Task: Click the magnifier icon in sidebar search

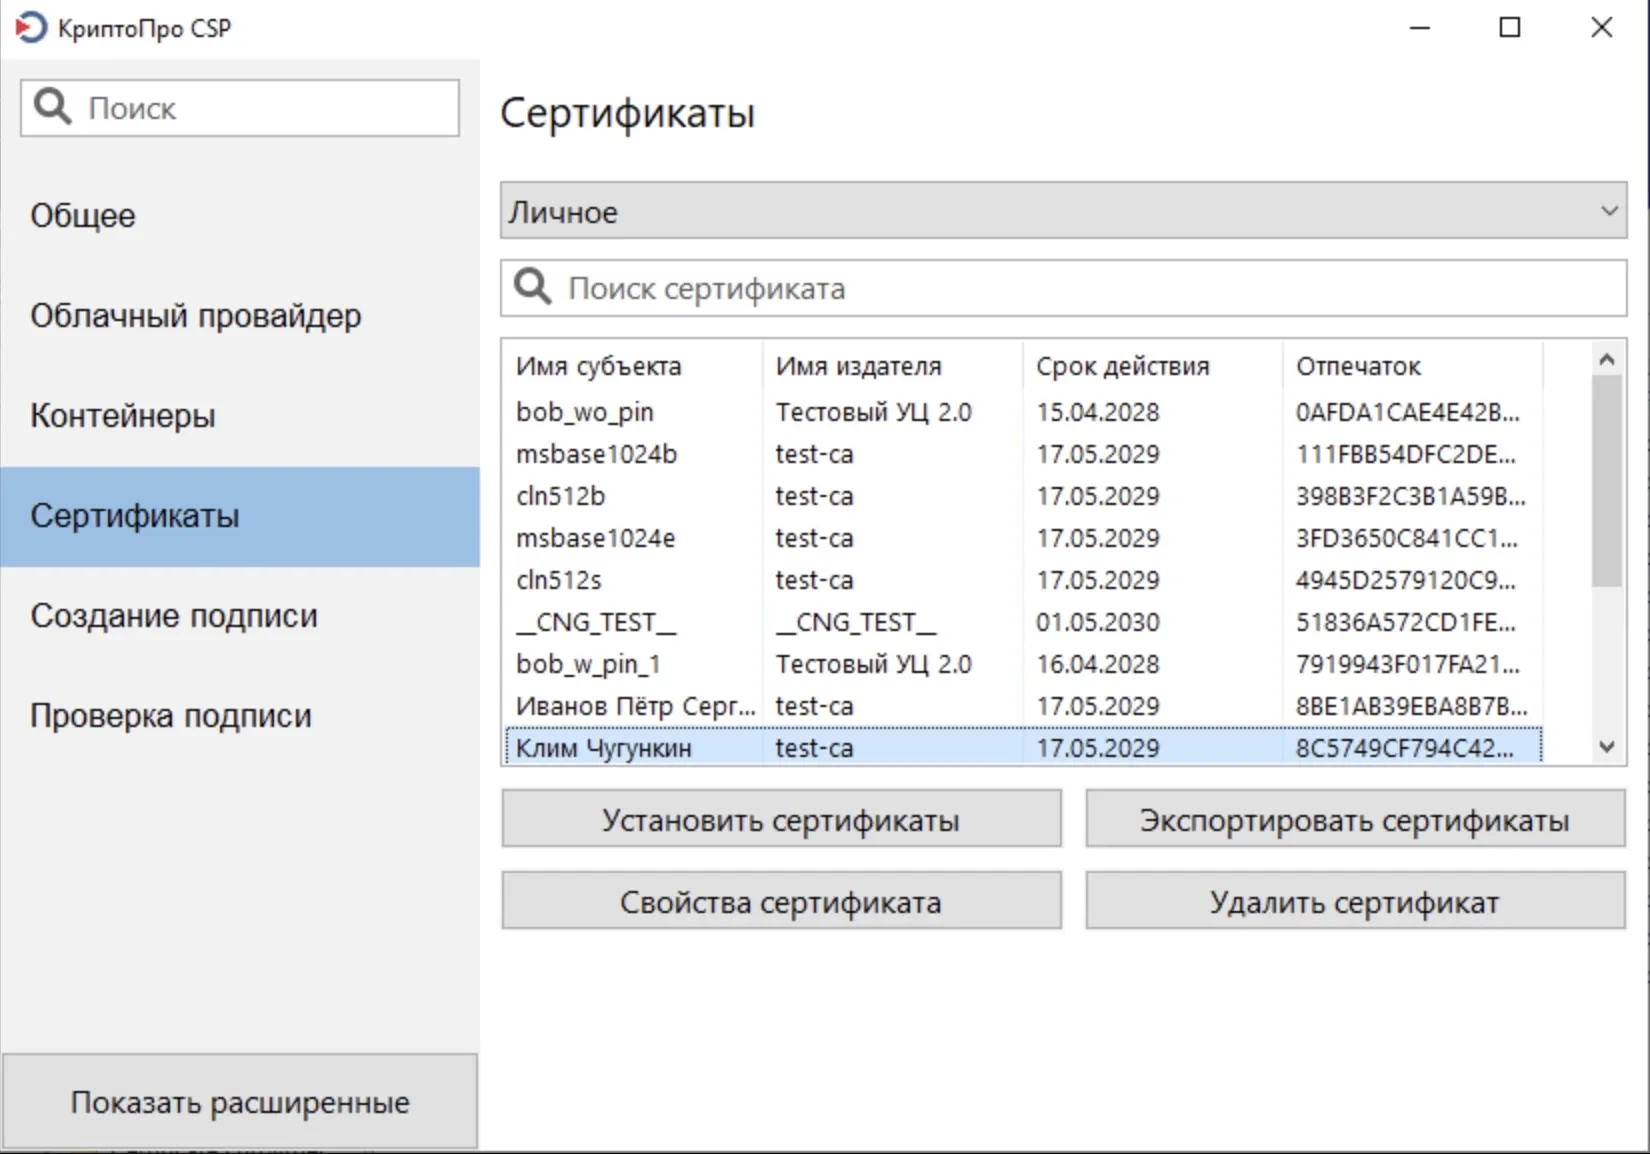Action: 52,106
